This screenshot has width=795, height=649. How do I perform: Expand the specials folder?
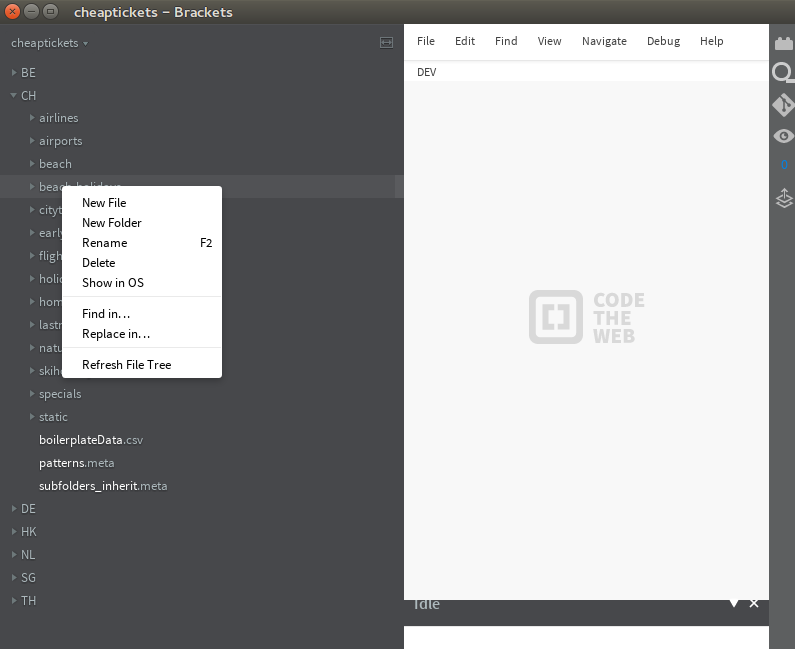32,393
